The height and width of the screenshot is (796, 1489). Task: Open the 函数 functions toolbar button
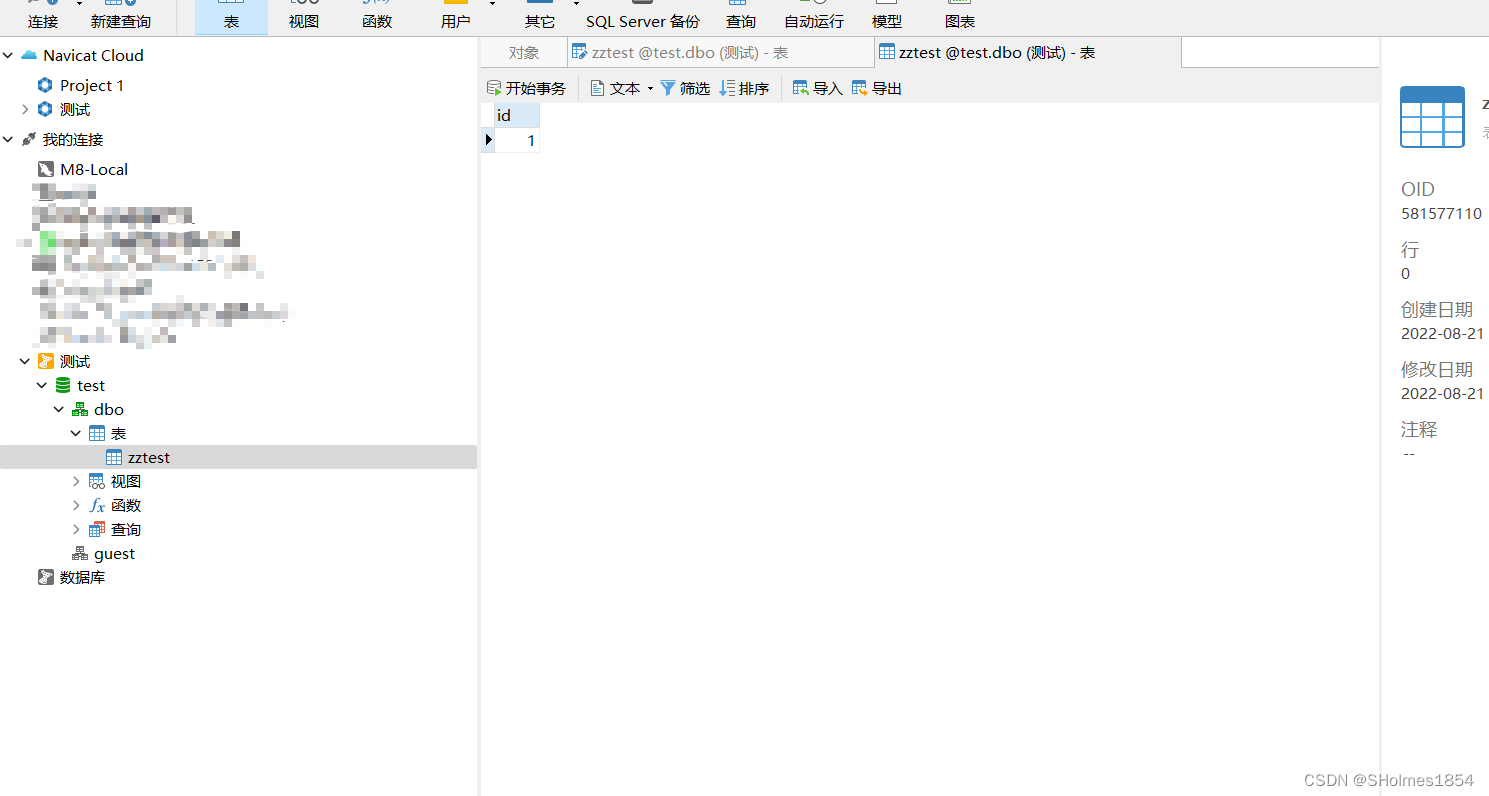377,17
